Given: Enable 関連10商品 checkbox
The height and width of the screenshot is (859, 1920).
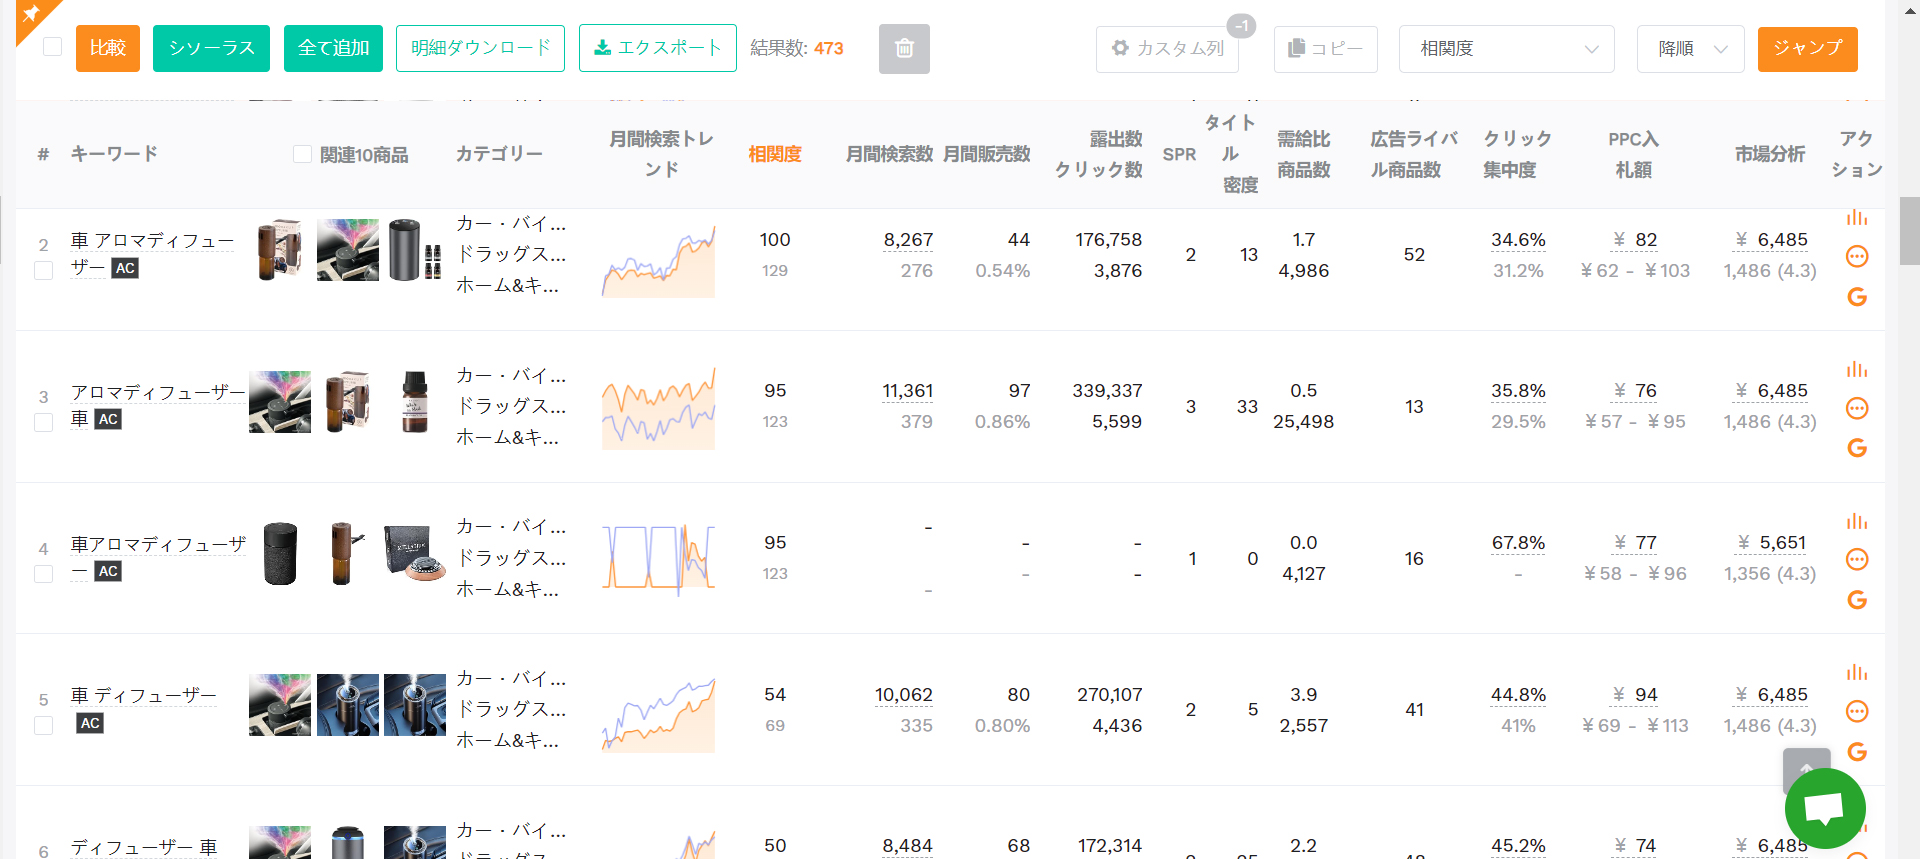Looking at the screenshot, I should [302, 154].
